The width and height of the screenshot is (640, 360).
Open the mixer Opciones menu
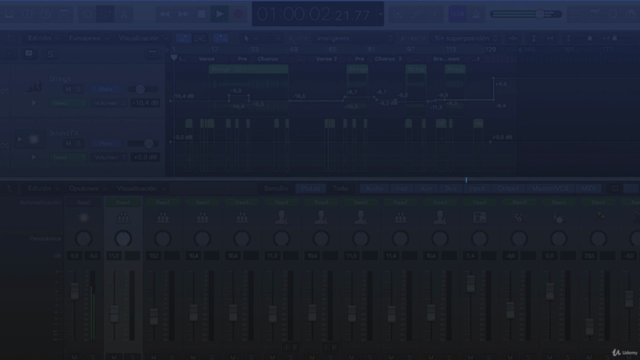[87, 189]
